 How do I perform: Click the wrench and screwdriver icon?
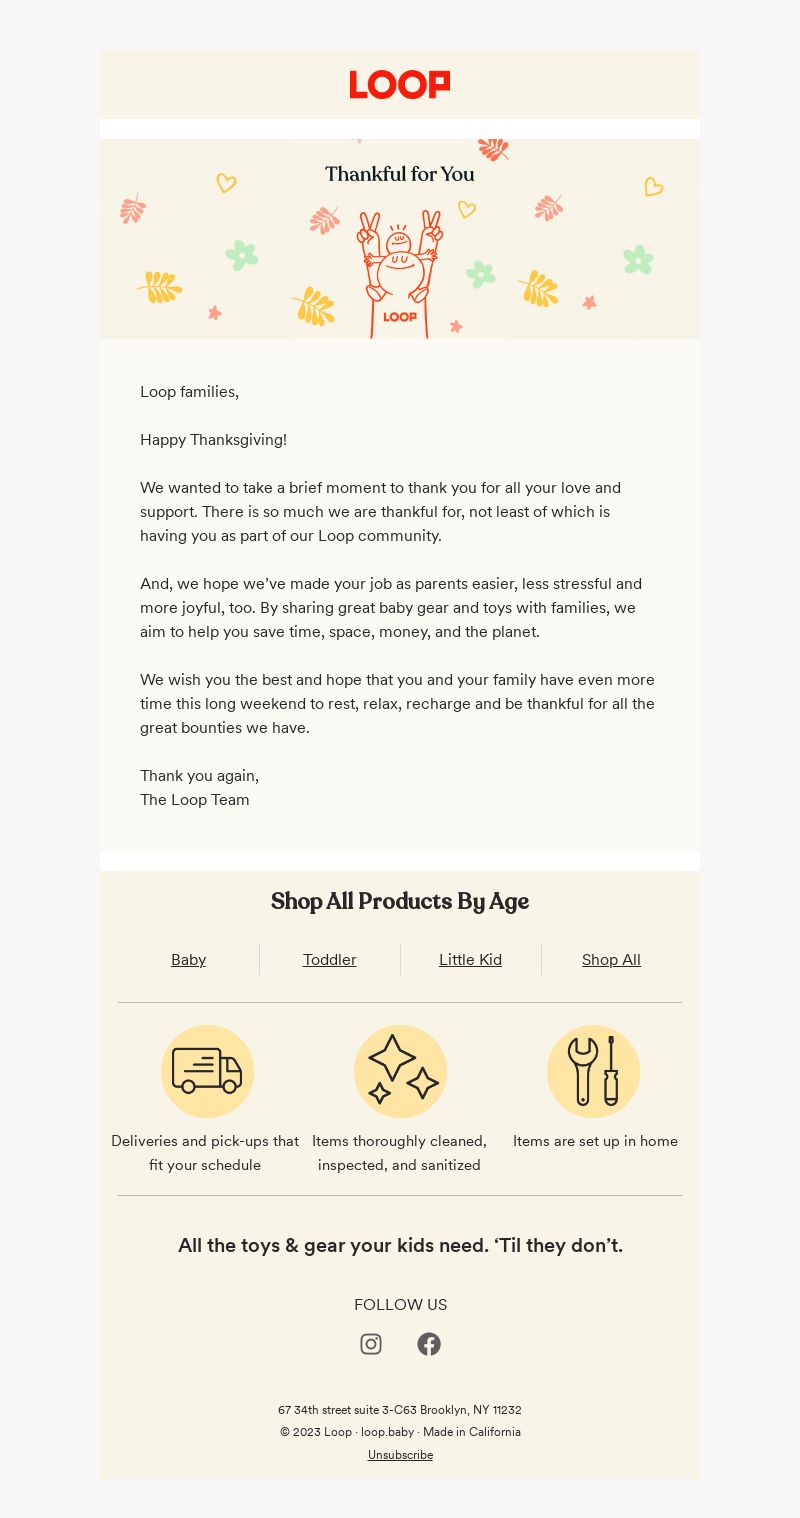(x=593, y=1071)
